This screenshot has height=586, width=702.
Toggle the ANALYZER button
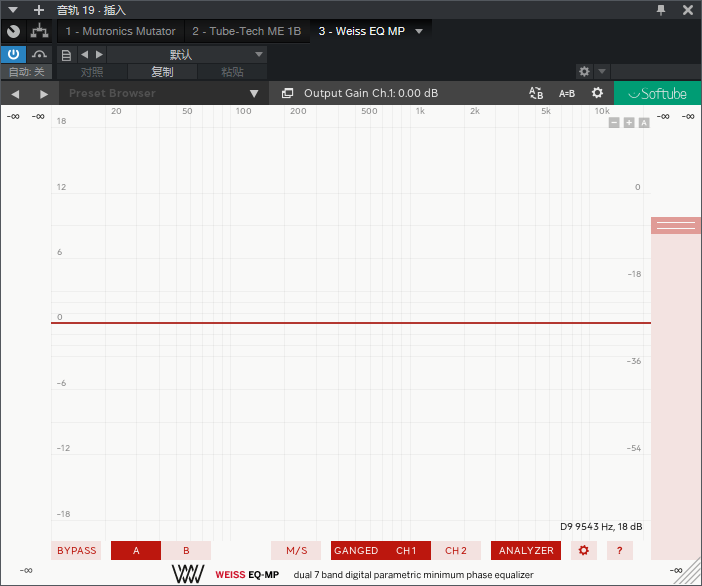click(526, 551)
